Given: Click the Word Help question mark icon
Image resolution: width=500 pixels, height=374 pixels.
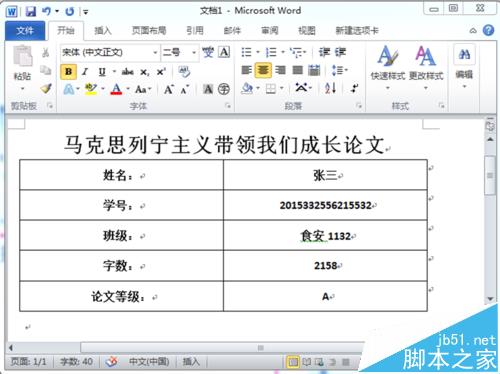Looking at the screenshot, I should [488, 30].
